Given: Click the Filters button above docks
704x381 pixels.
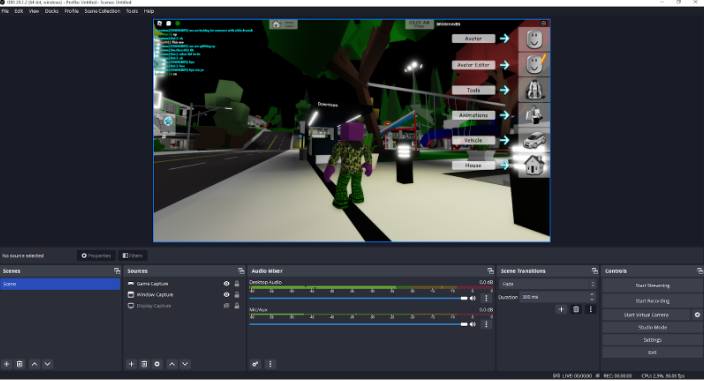Looking at the screenshot, I should pos(132,256).
